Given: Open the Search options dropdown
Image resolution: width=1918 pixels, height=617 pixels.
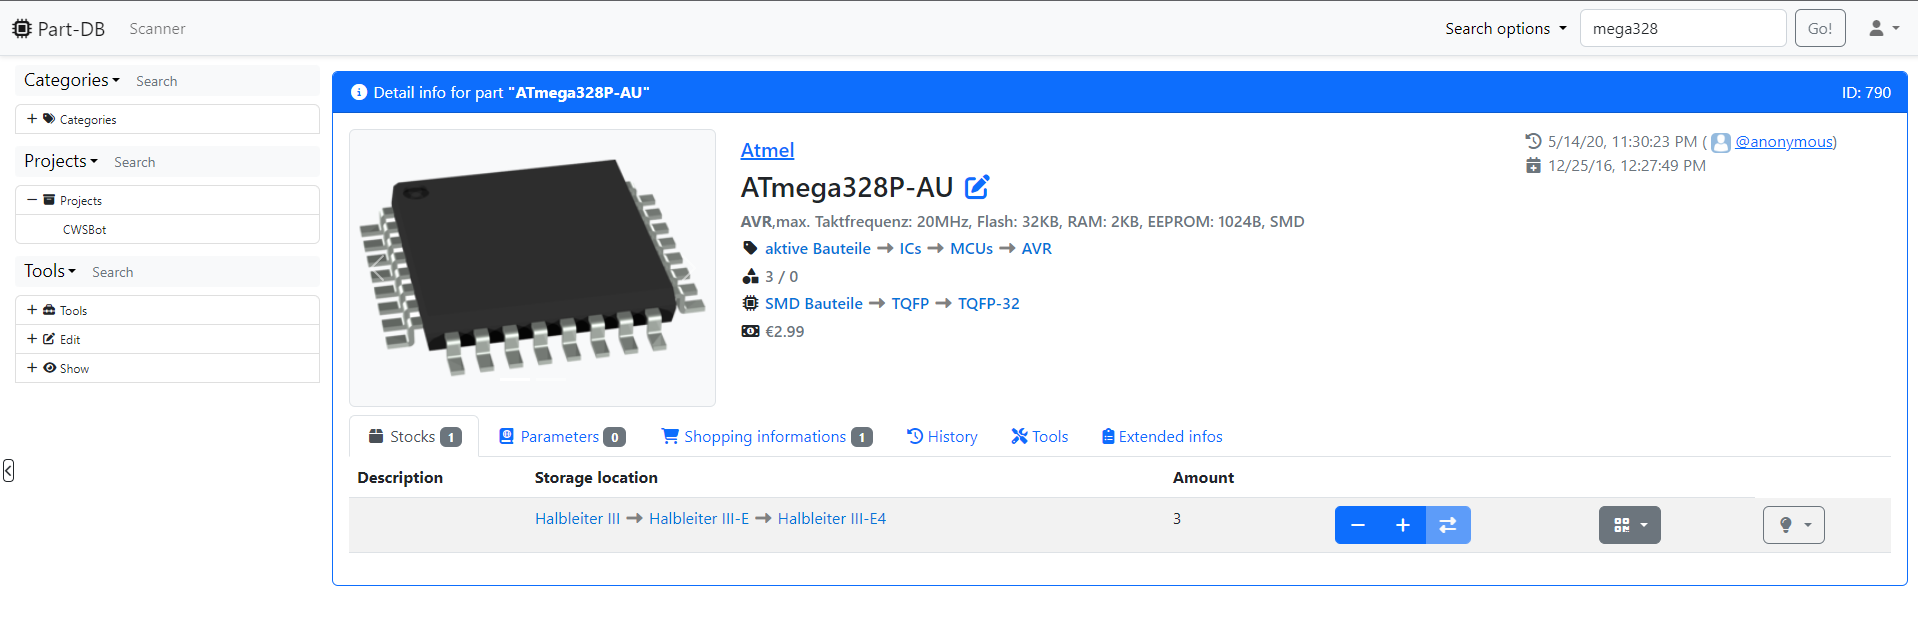Looking at the screenshot, I should coord(1505,29).
